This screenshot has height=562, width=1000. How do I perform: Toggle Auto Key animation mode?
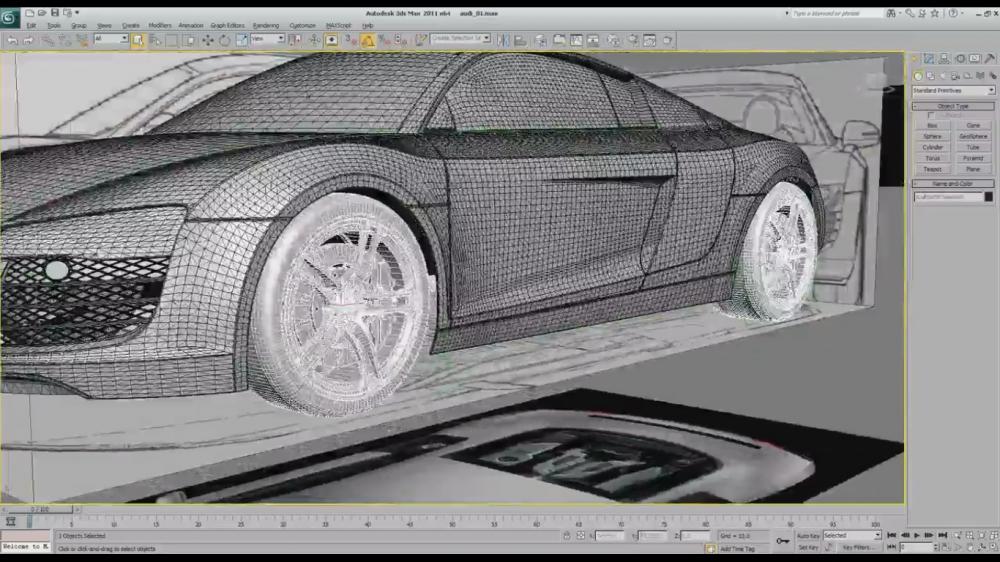coord(808,536)
